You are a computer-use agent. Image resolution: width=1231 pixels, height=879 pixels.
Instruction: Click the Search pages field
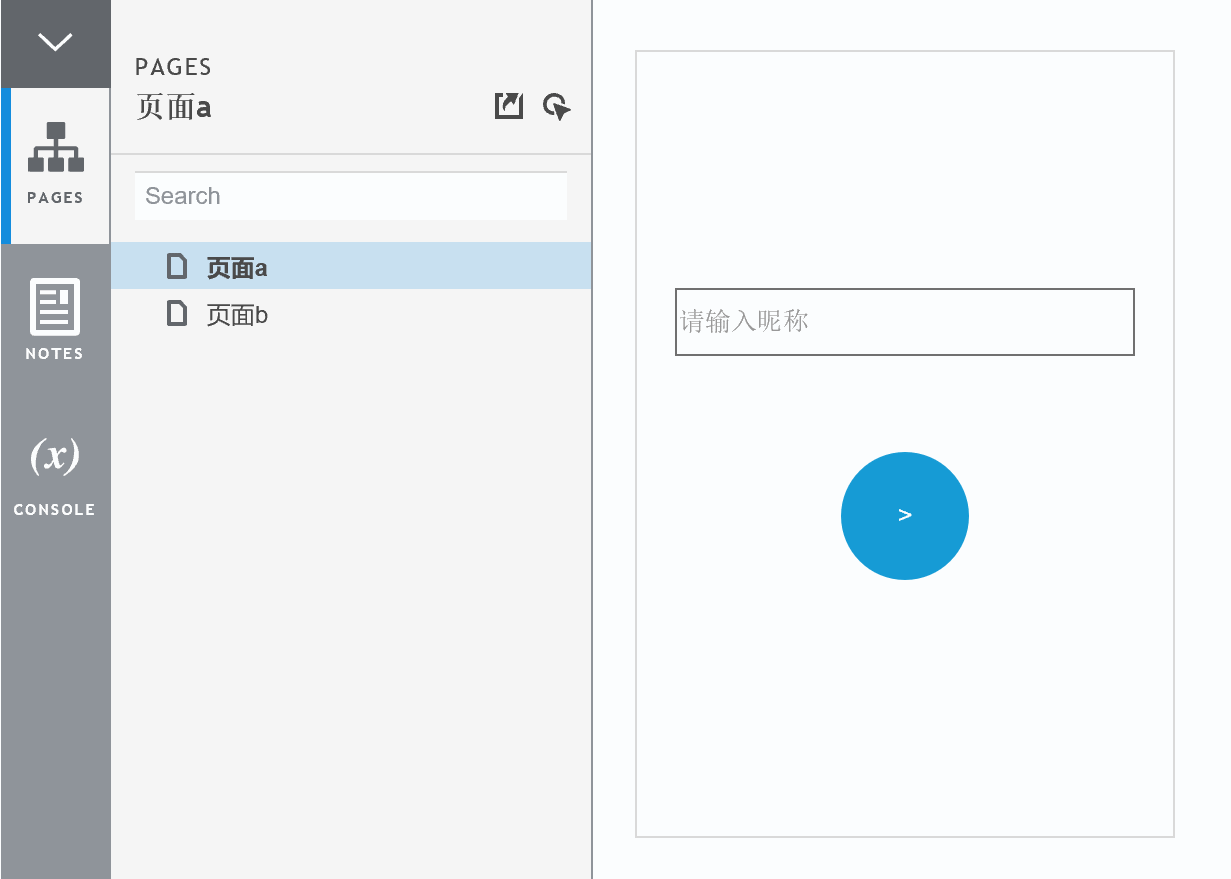coord(351,196)
